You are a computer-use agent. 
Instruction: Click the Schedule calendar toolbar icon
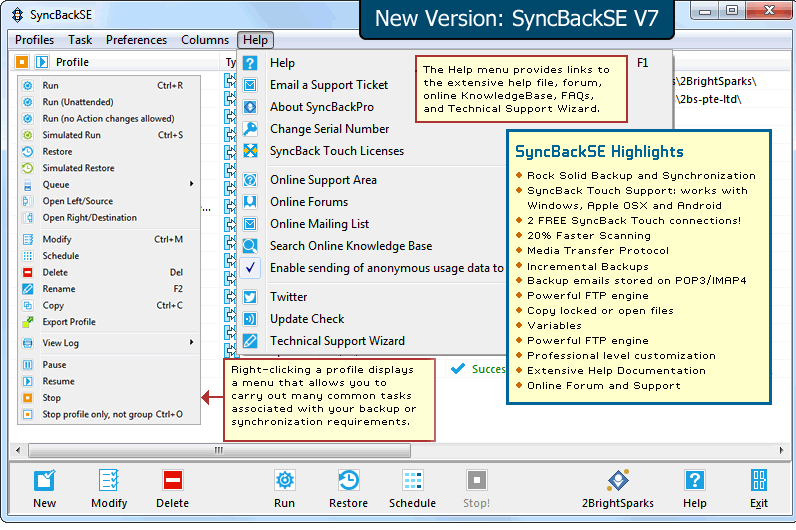coord(413,480)
